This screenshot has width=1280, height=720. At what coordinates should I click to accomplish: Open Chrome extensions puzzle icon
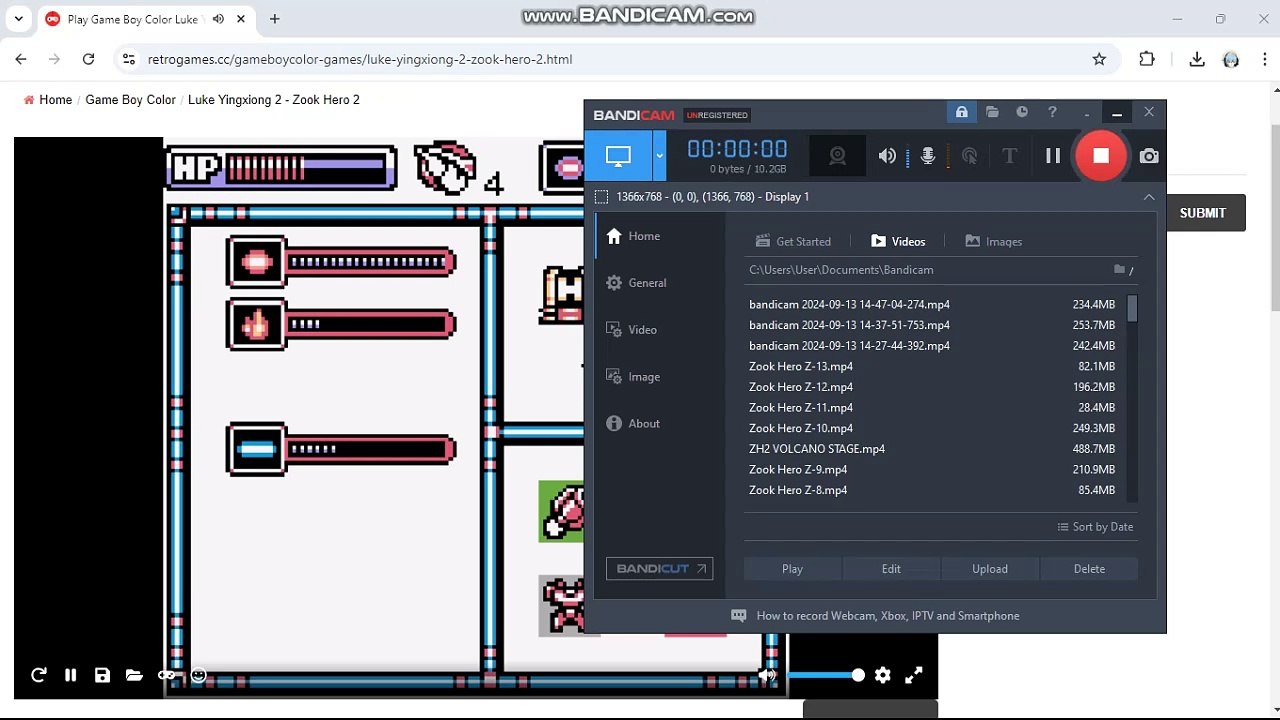[1147, 59]
